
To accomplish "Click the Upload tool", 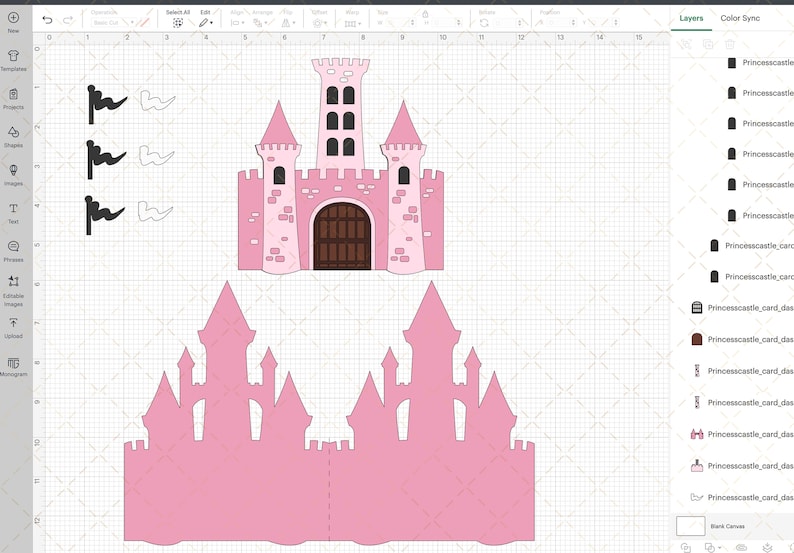I will pos(14,328).
